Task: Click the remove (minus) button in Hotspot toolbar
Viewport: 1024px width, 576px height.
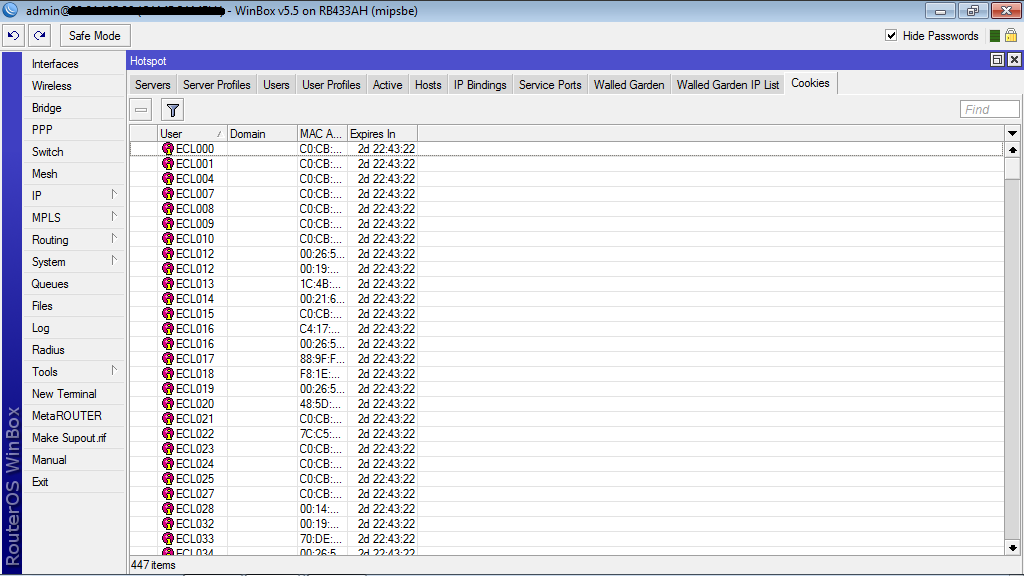Action: (x=141, y=110)
